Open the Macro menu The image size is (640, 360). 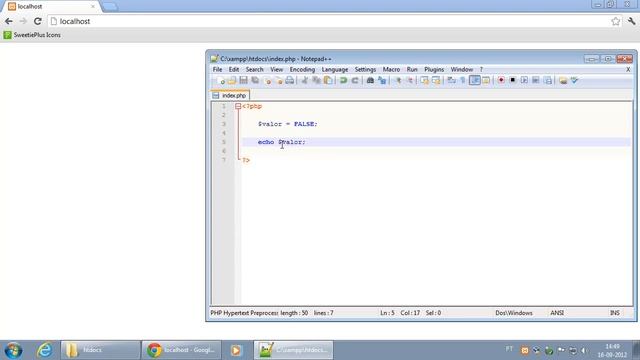tap(391, 69)
